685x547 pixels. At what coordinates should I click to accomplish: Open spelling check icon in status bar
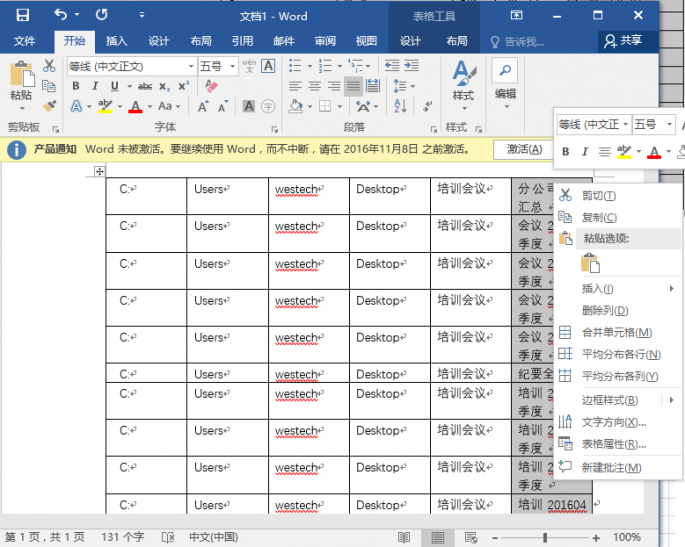pyautogui.click(x=168, y=537)
